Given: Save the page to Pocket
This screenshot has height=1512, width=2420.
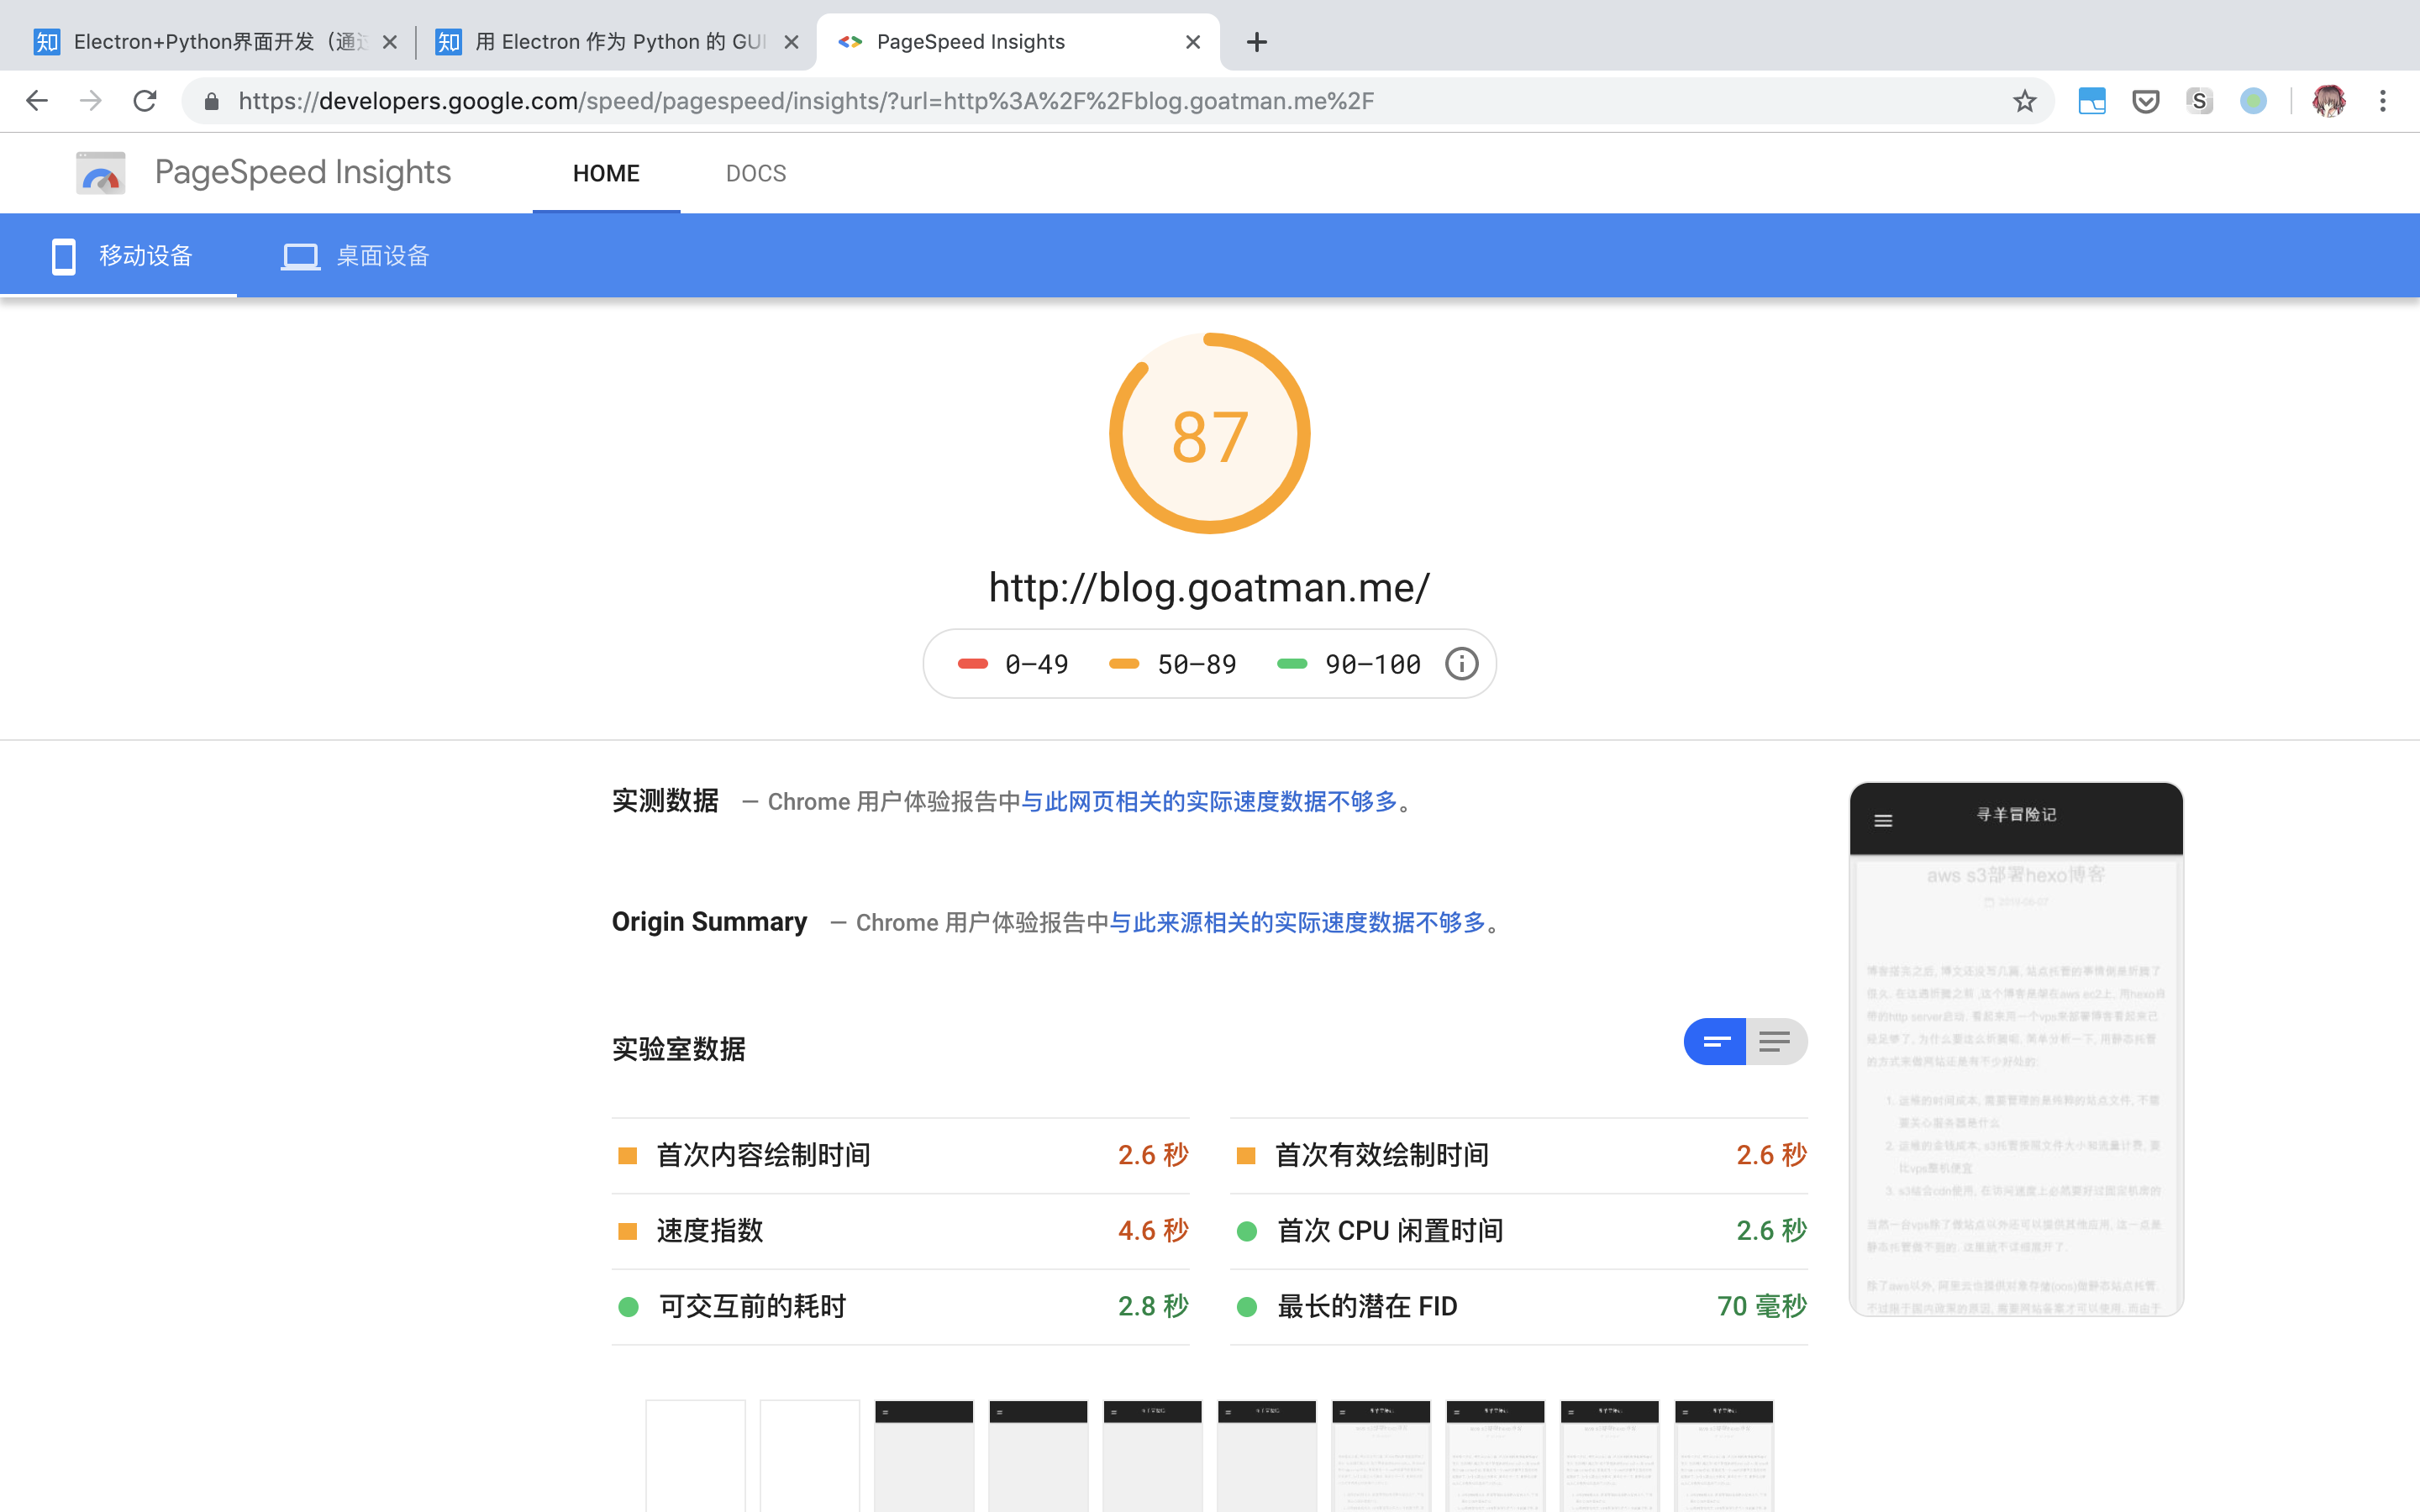Looking at the screenshot, I should coord(2146,100).
